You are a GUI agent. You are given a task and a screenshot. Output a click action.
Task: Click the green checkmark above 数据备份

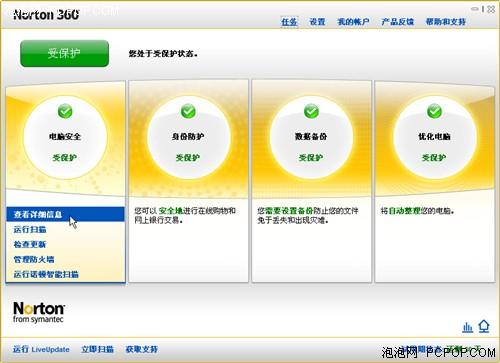point(311,111)
